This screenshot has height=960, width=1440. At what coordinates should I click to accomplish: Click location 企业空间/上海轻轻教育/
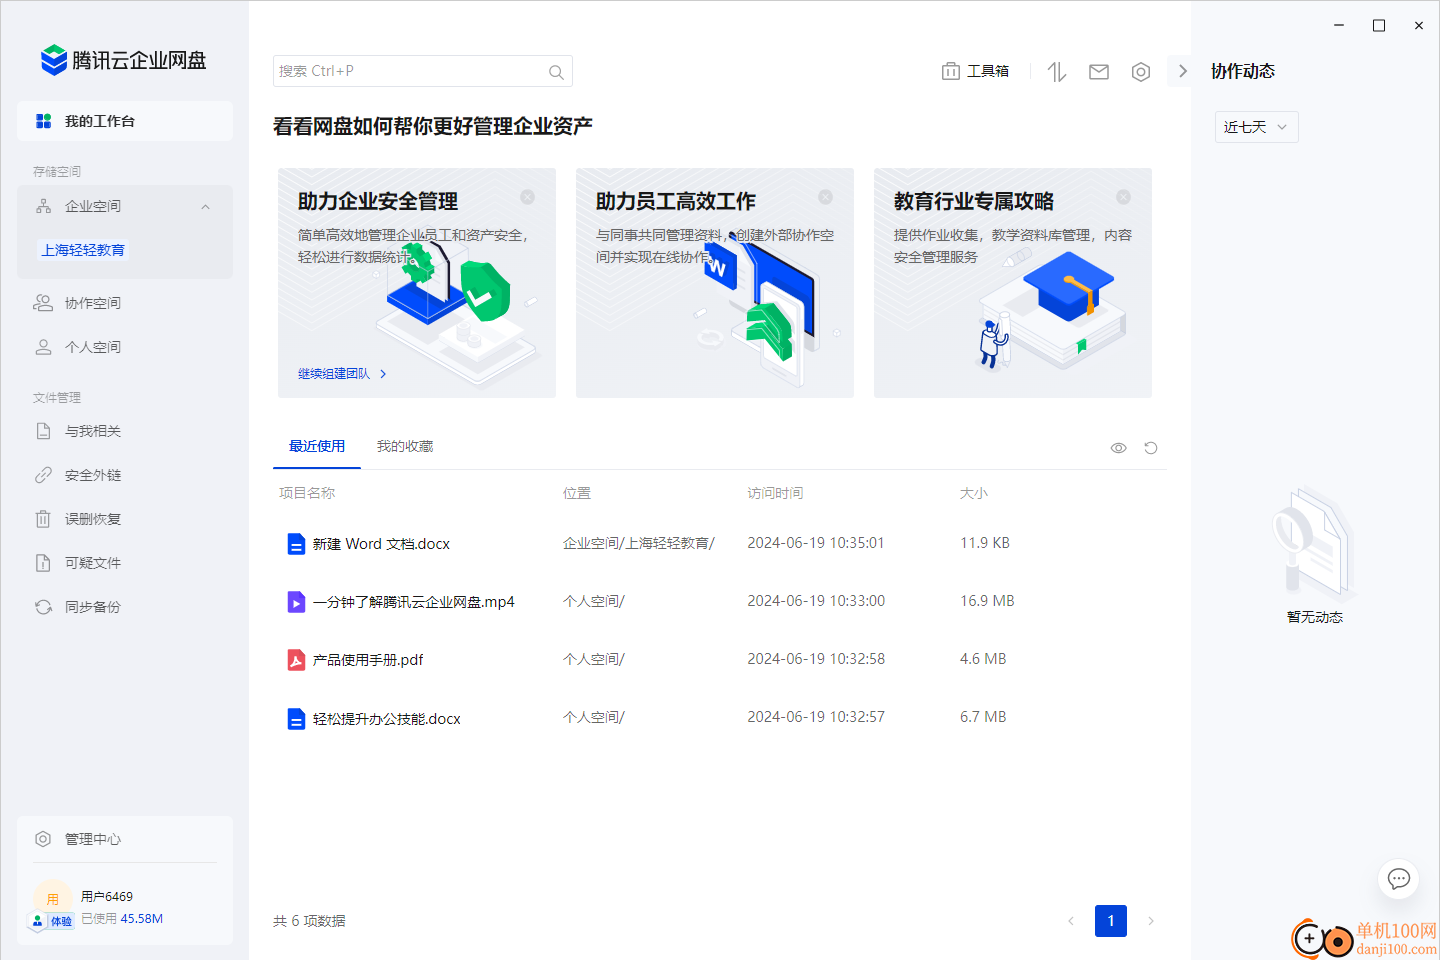[639, 543]
